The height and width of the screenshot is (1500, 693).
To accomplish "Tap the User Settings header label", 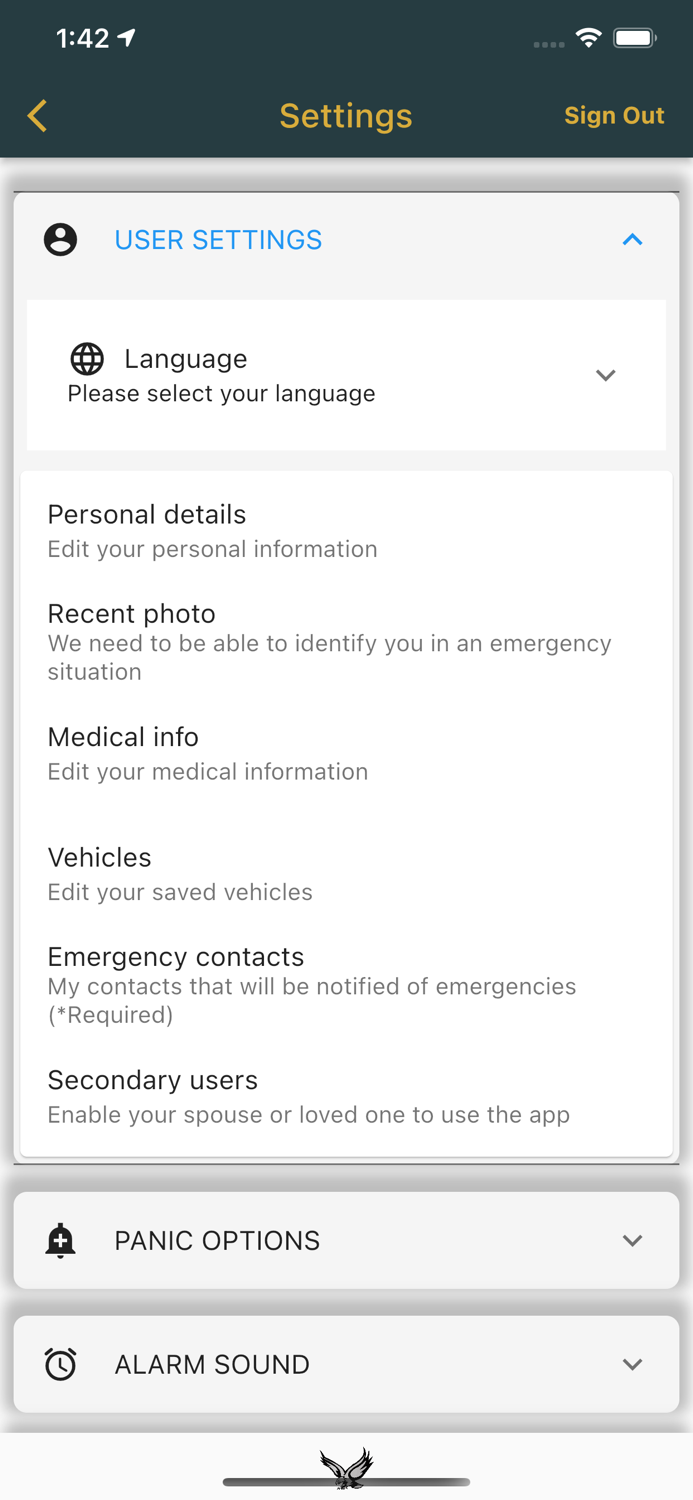I will tap(218, 240).
